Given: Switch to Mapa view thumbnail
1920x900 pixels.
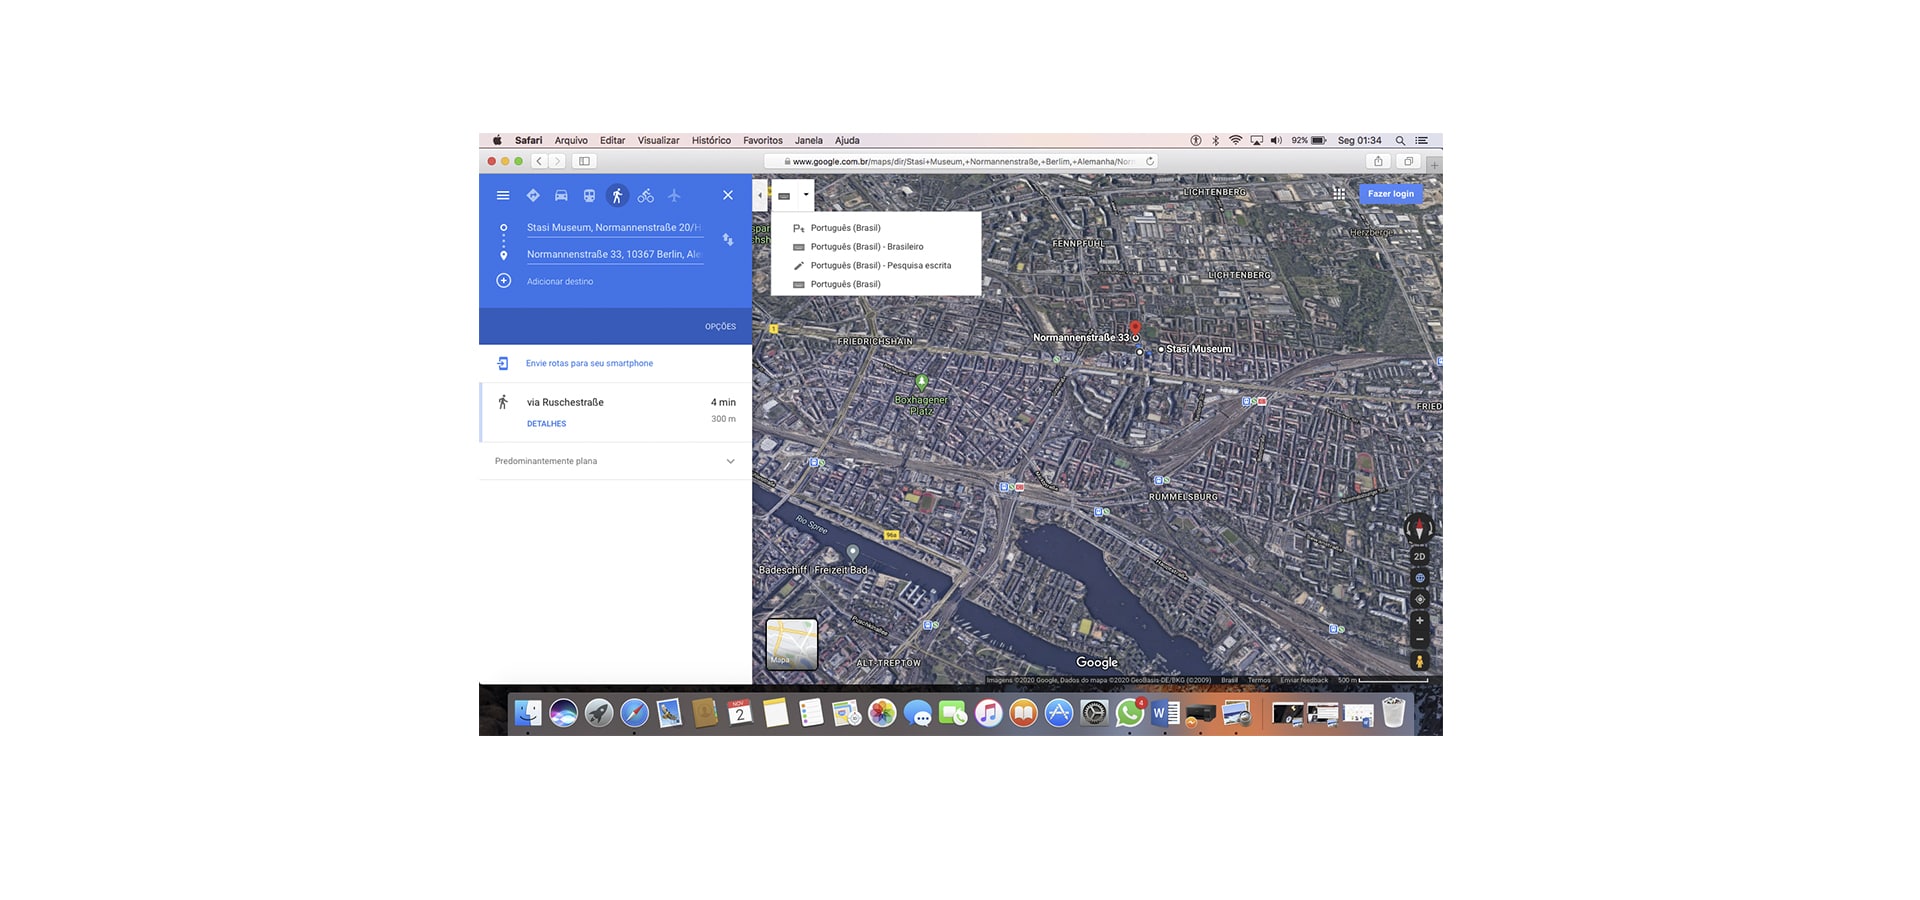Looking at the screenshot, I should 792,643.
